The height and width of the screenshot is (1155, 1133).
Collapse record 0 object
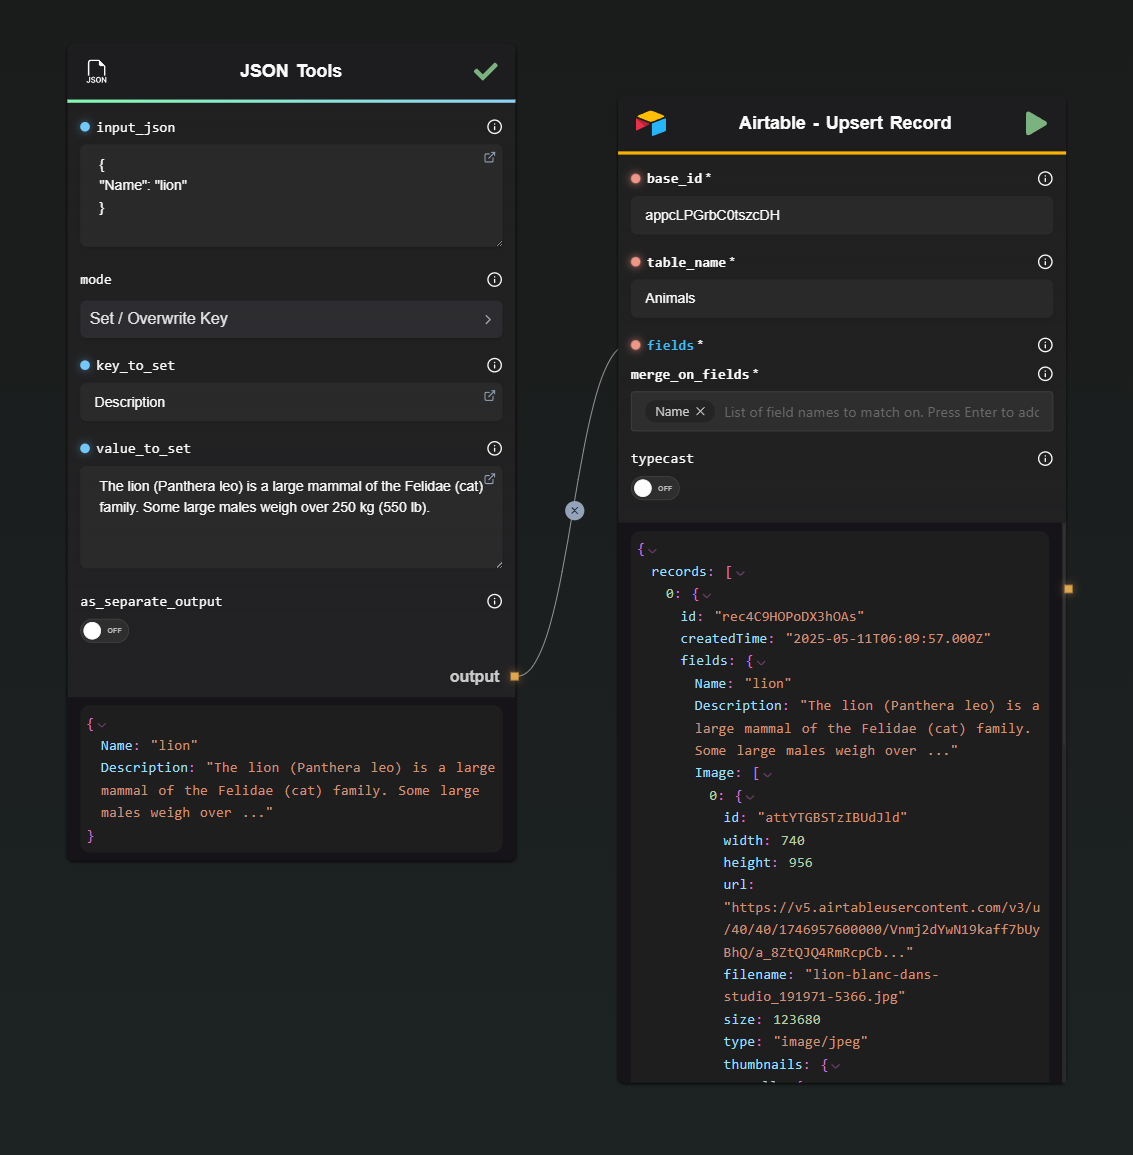[x=706, y=595]
